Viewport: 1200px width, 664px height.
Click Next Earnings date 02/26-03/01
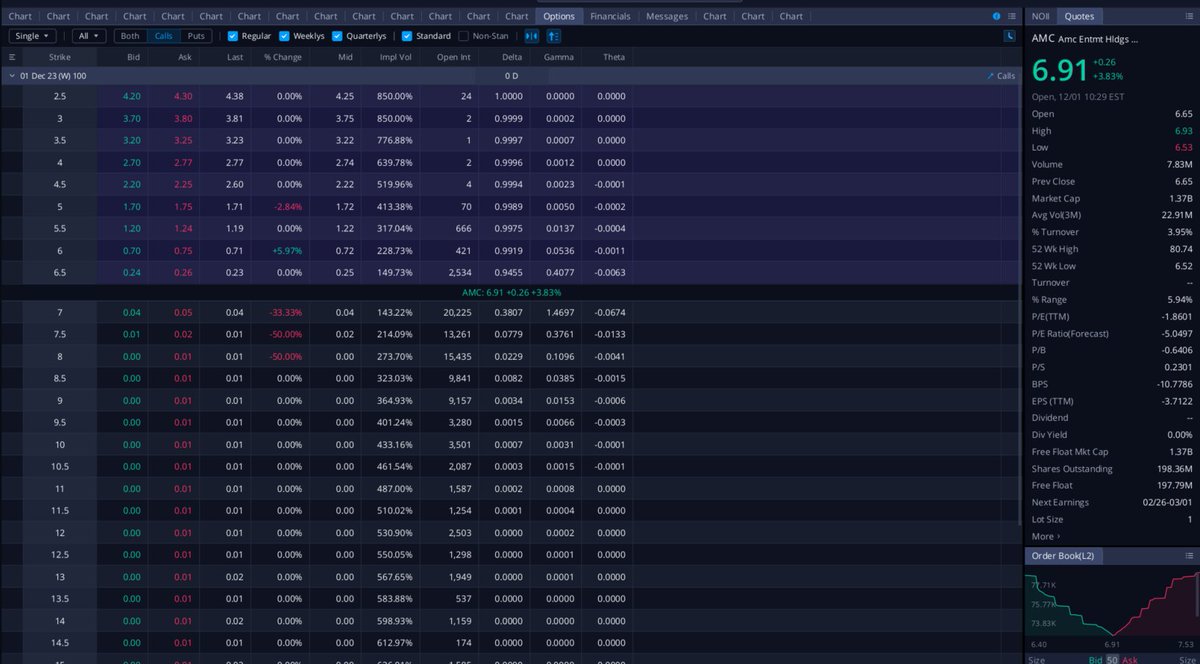click(x=1168, y=502)
